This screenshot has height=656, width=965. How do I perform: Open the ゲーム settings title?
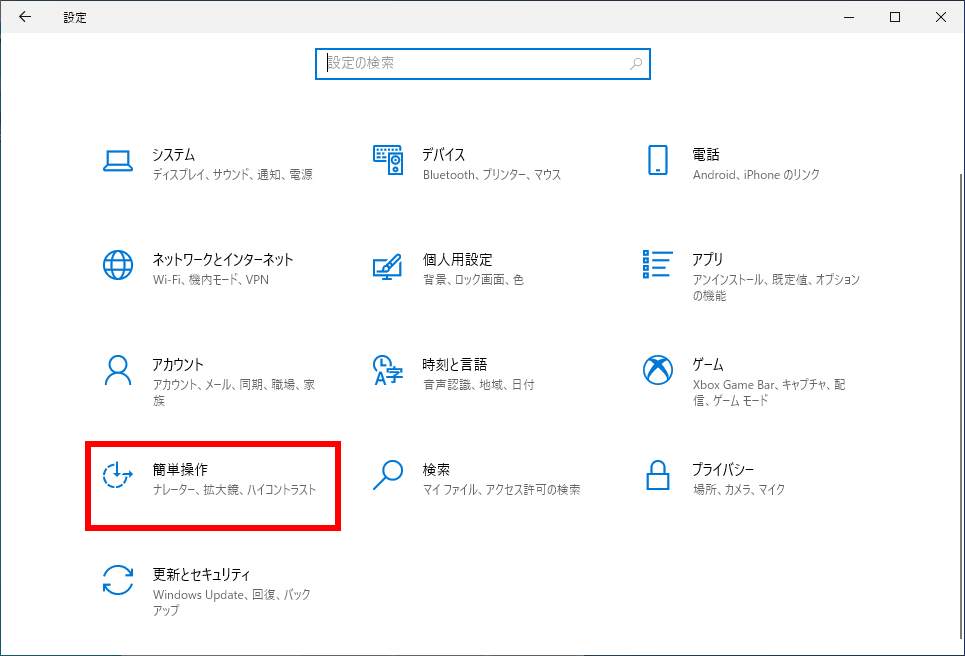click(708, 365)
